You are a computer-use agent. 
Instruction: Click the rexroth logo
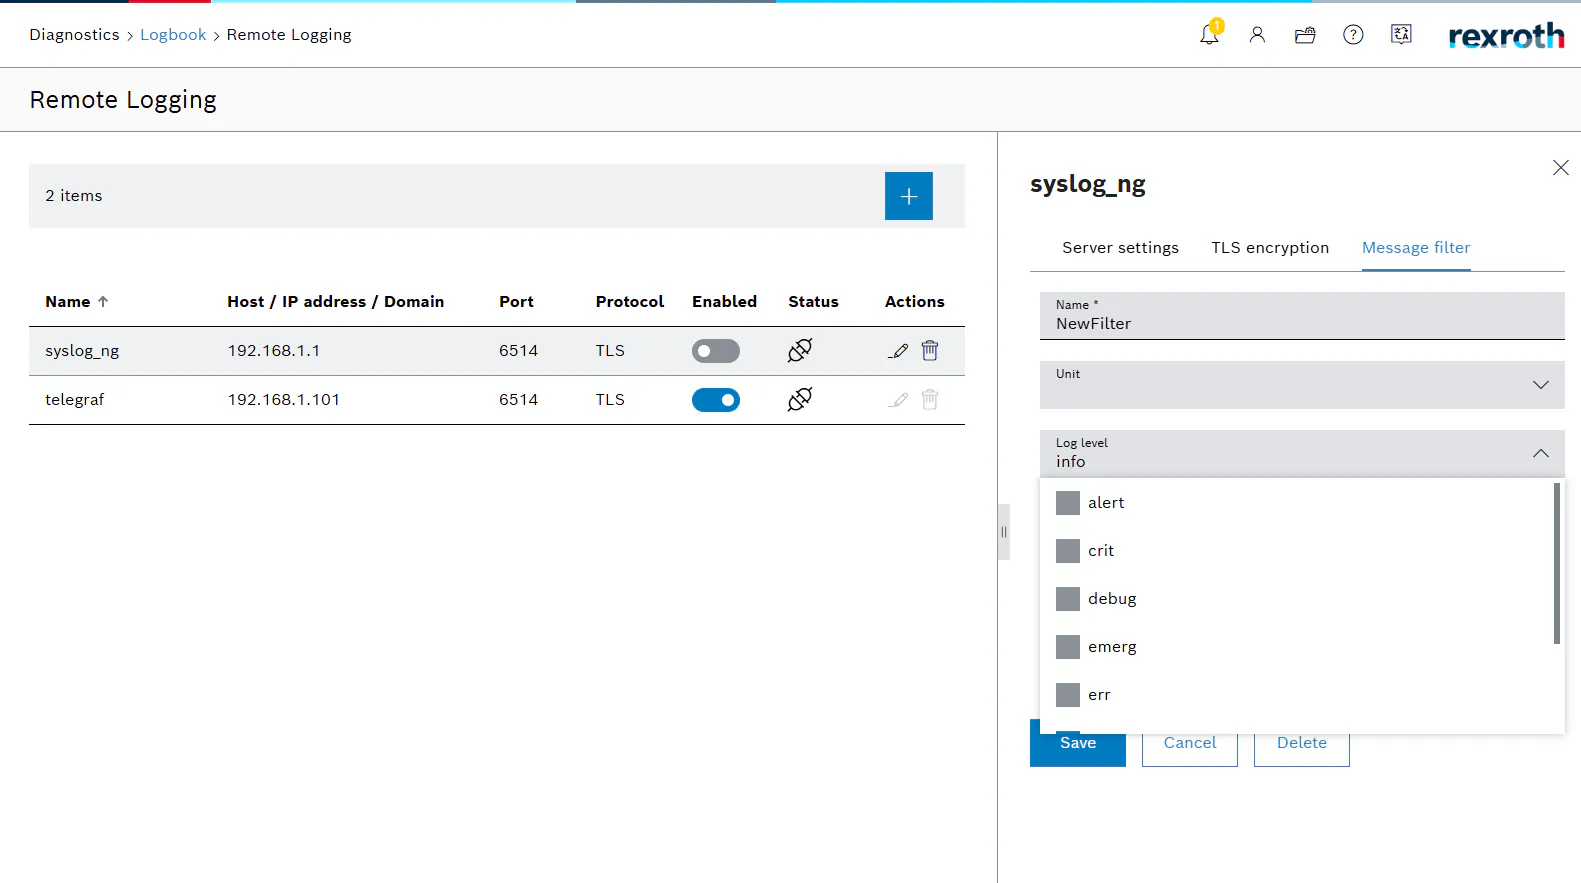tap(1506, 36)
